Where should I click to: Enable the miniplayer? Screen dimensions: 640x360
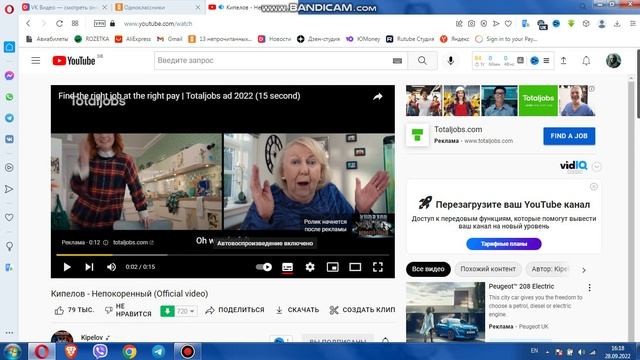click(333, 267)
